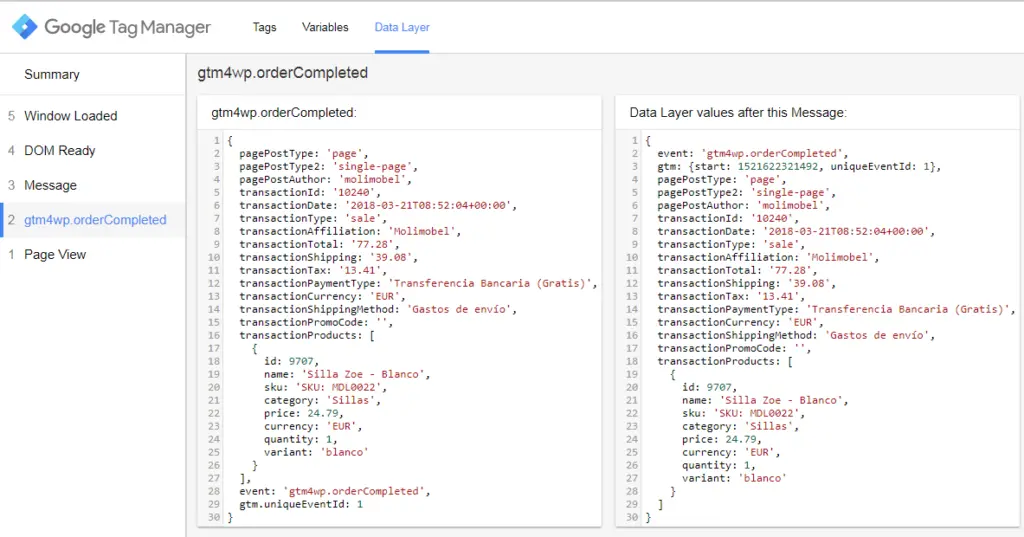Select the Data Layer tab

402,27
